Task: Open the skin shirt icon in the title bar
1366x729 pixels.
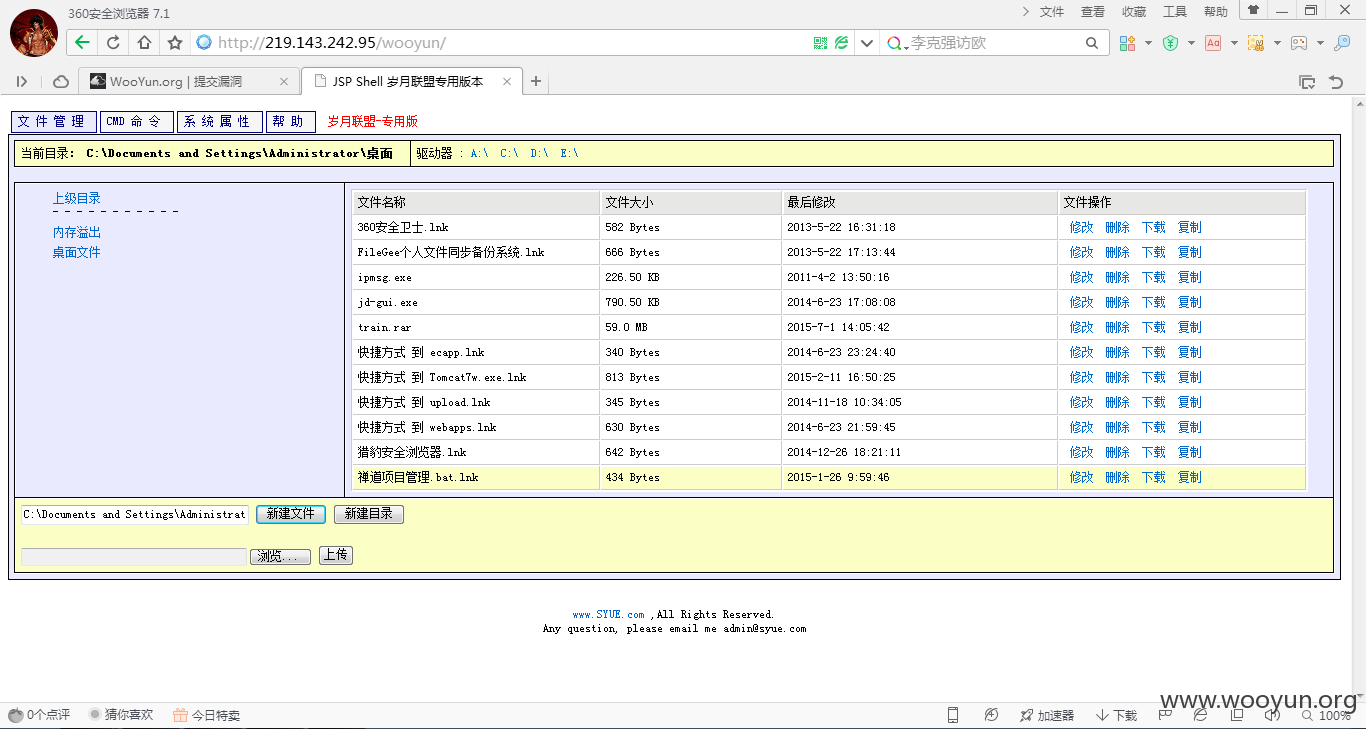Action: [1253, 10]
